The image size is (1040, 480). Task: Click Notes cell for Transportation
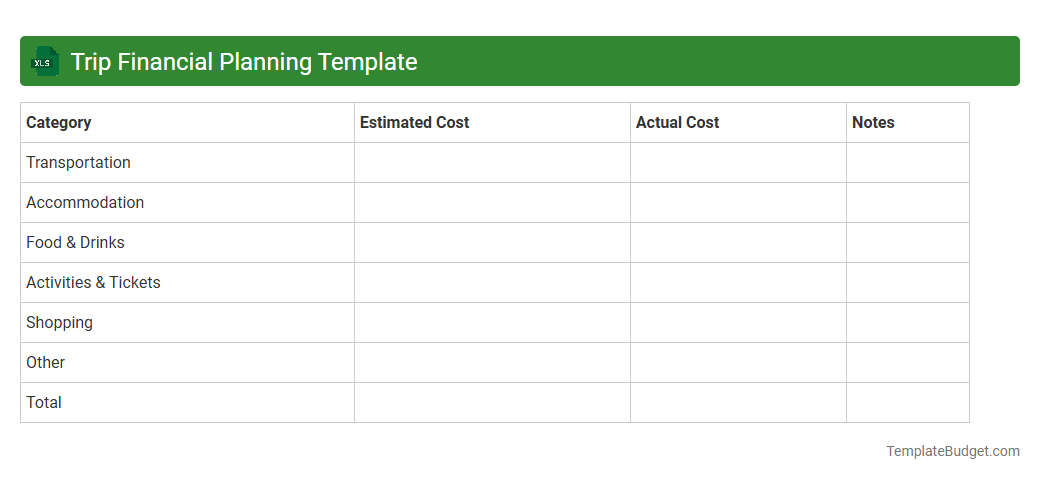pyautogui.click(x=908, y=162)
